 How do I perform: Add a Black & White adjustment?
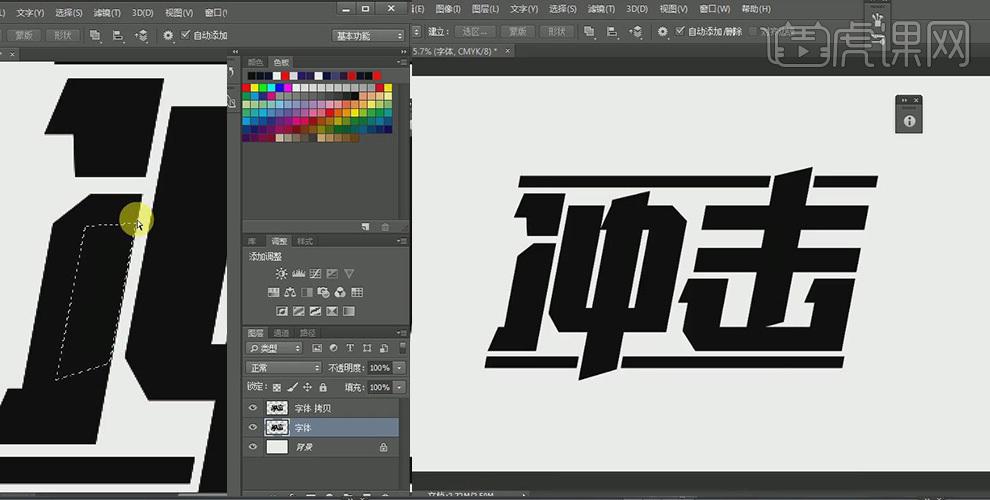pyautogui.click(x=307, y=292)
